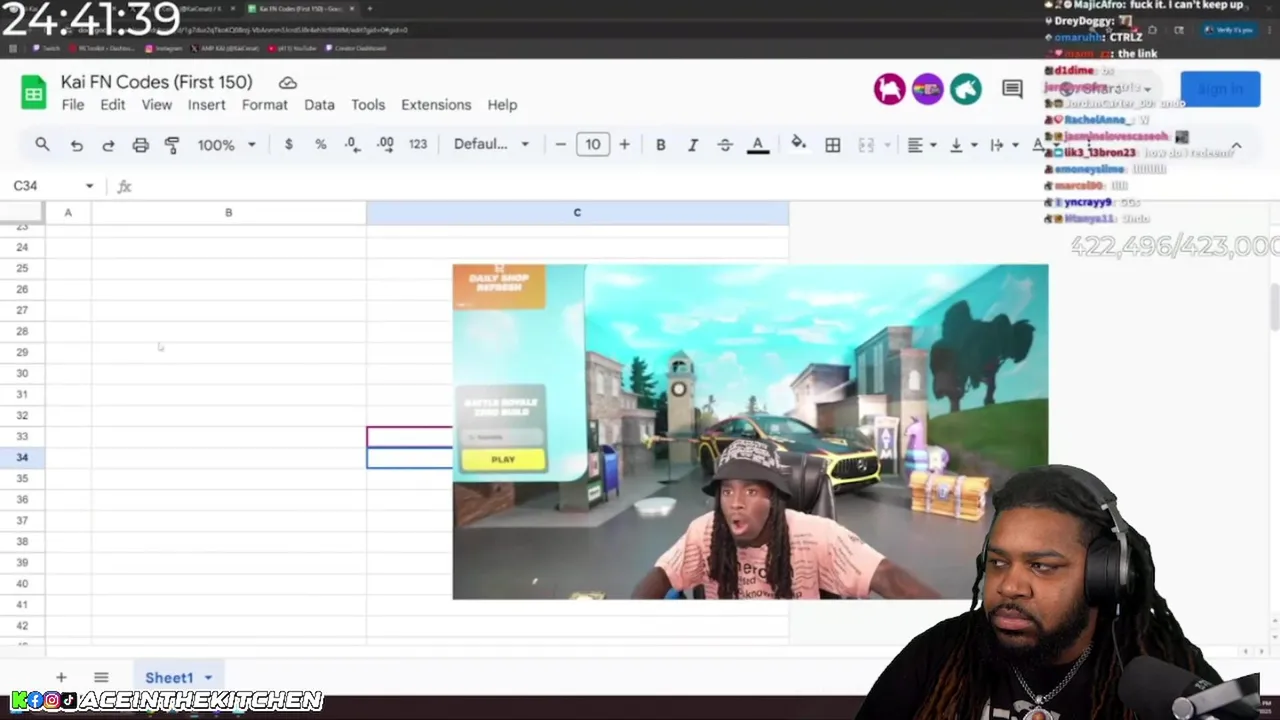Open the Default font dropdown
This screenshot has width=1280, height=720.
[x=491, y=144]
